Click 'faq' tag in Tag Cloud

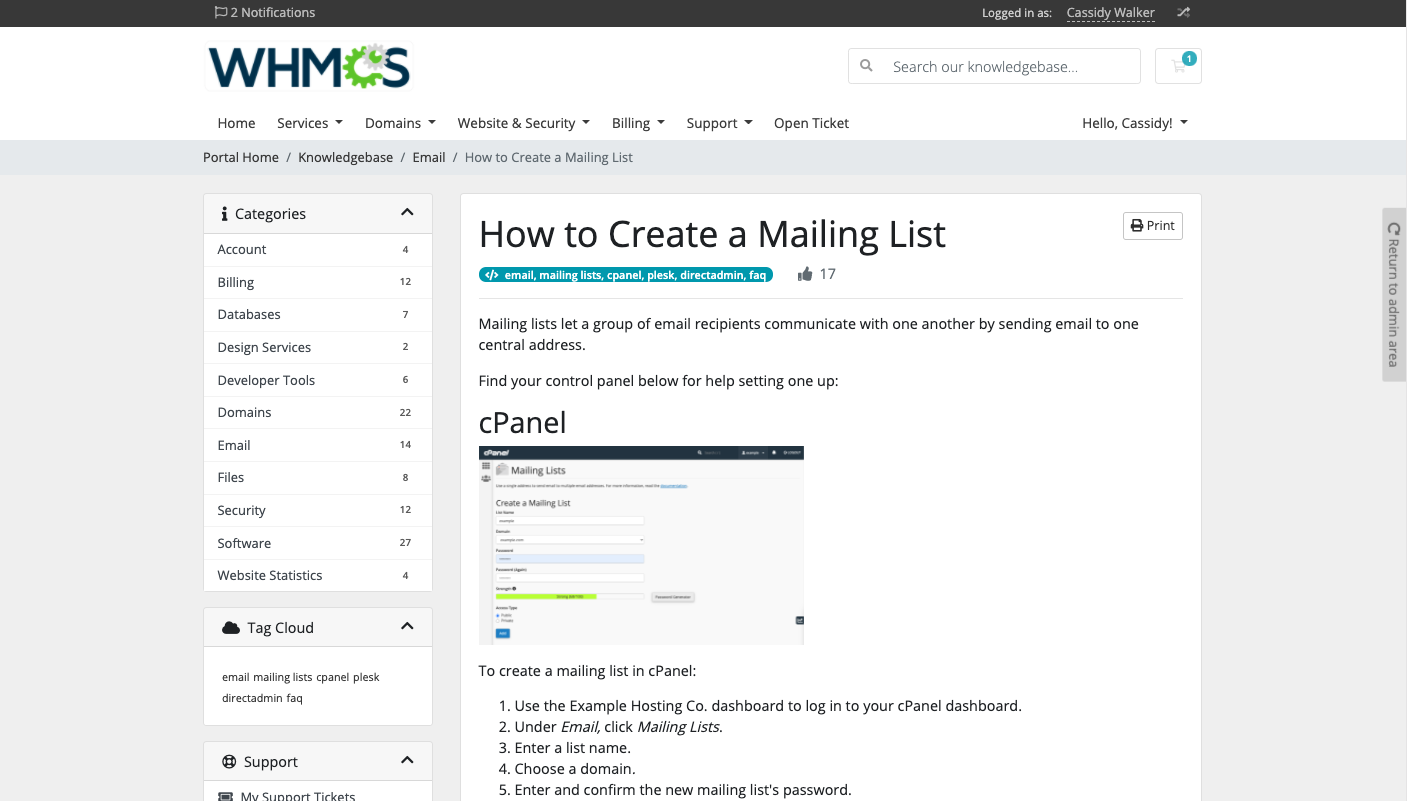pos(294,698)
